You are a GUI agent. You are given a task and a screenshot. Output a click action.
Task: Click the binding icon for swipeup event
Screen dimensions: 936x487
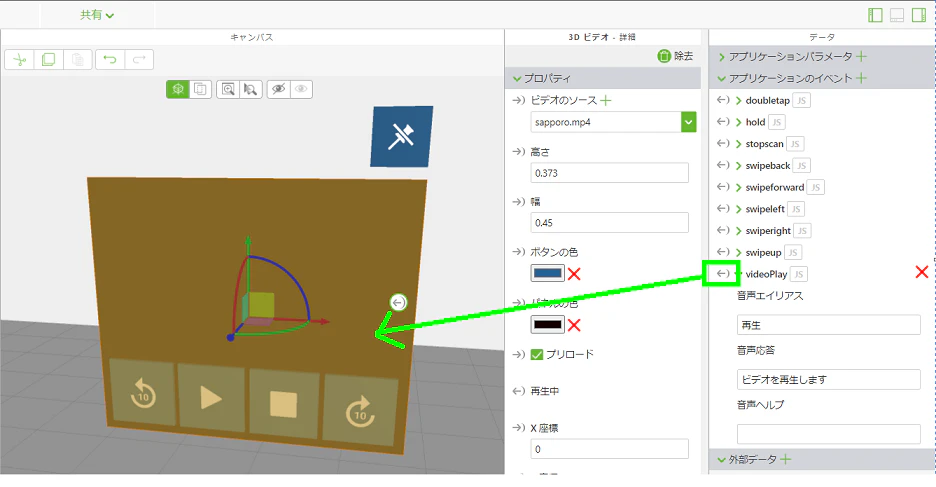coord(723,252)
